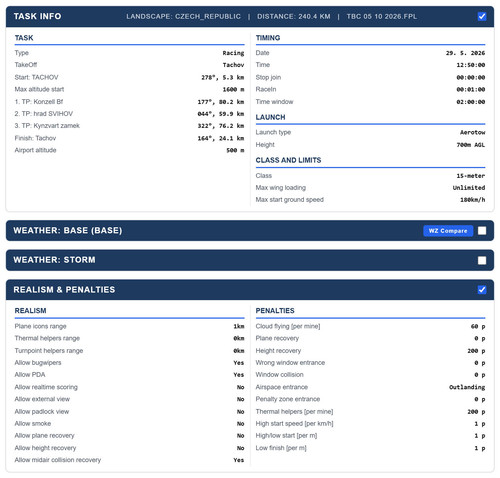
Task: Click the Cloud flying penalty value 60 p
Action: 478,326
